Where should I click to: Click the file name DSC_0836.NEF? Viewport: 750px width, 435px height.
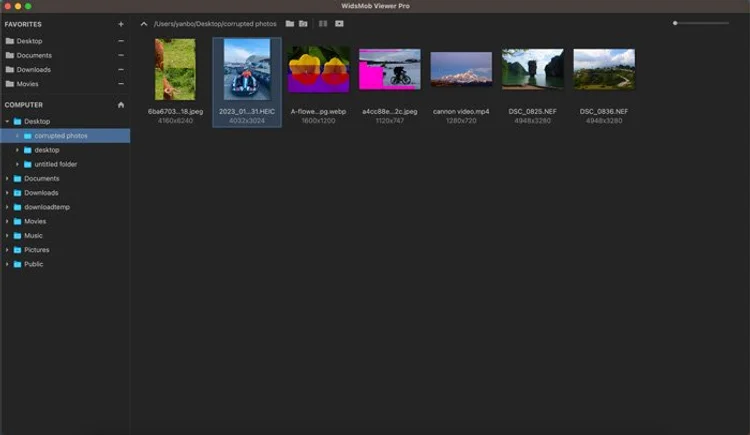click(x=604, y=112)
